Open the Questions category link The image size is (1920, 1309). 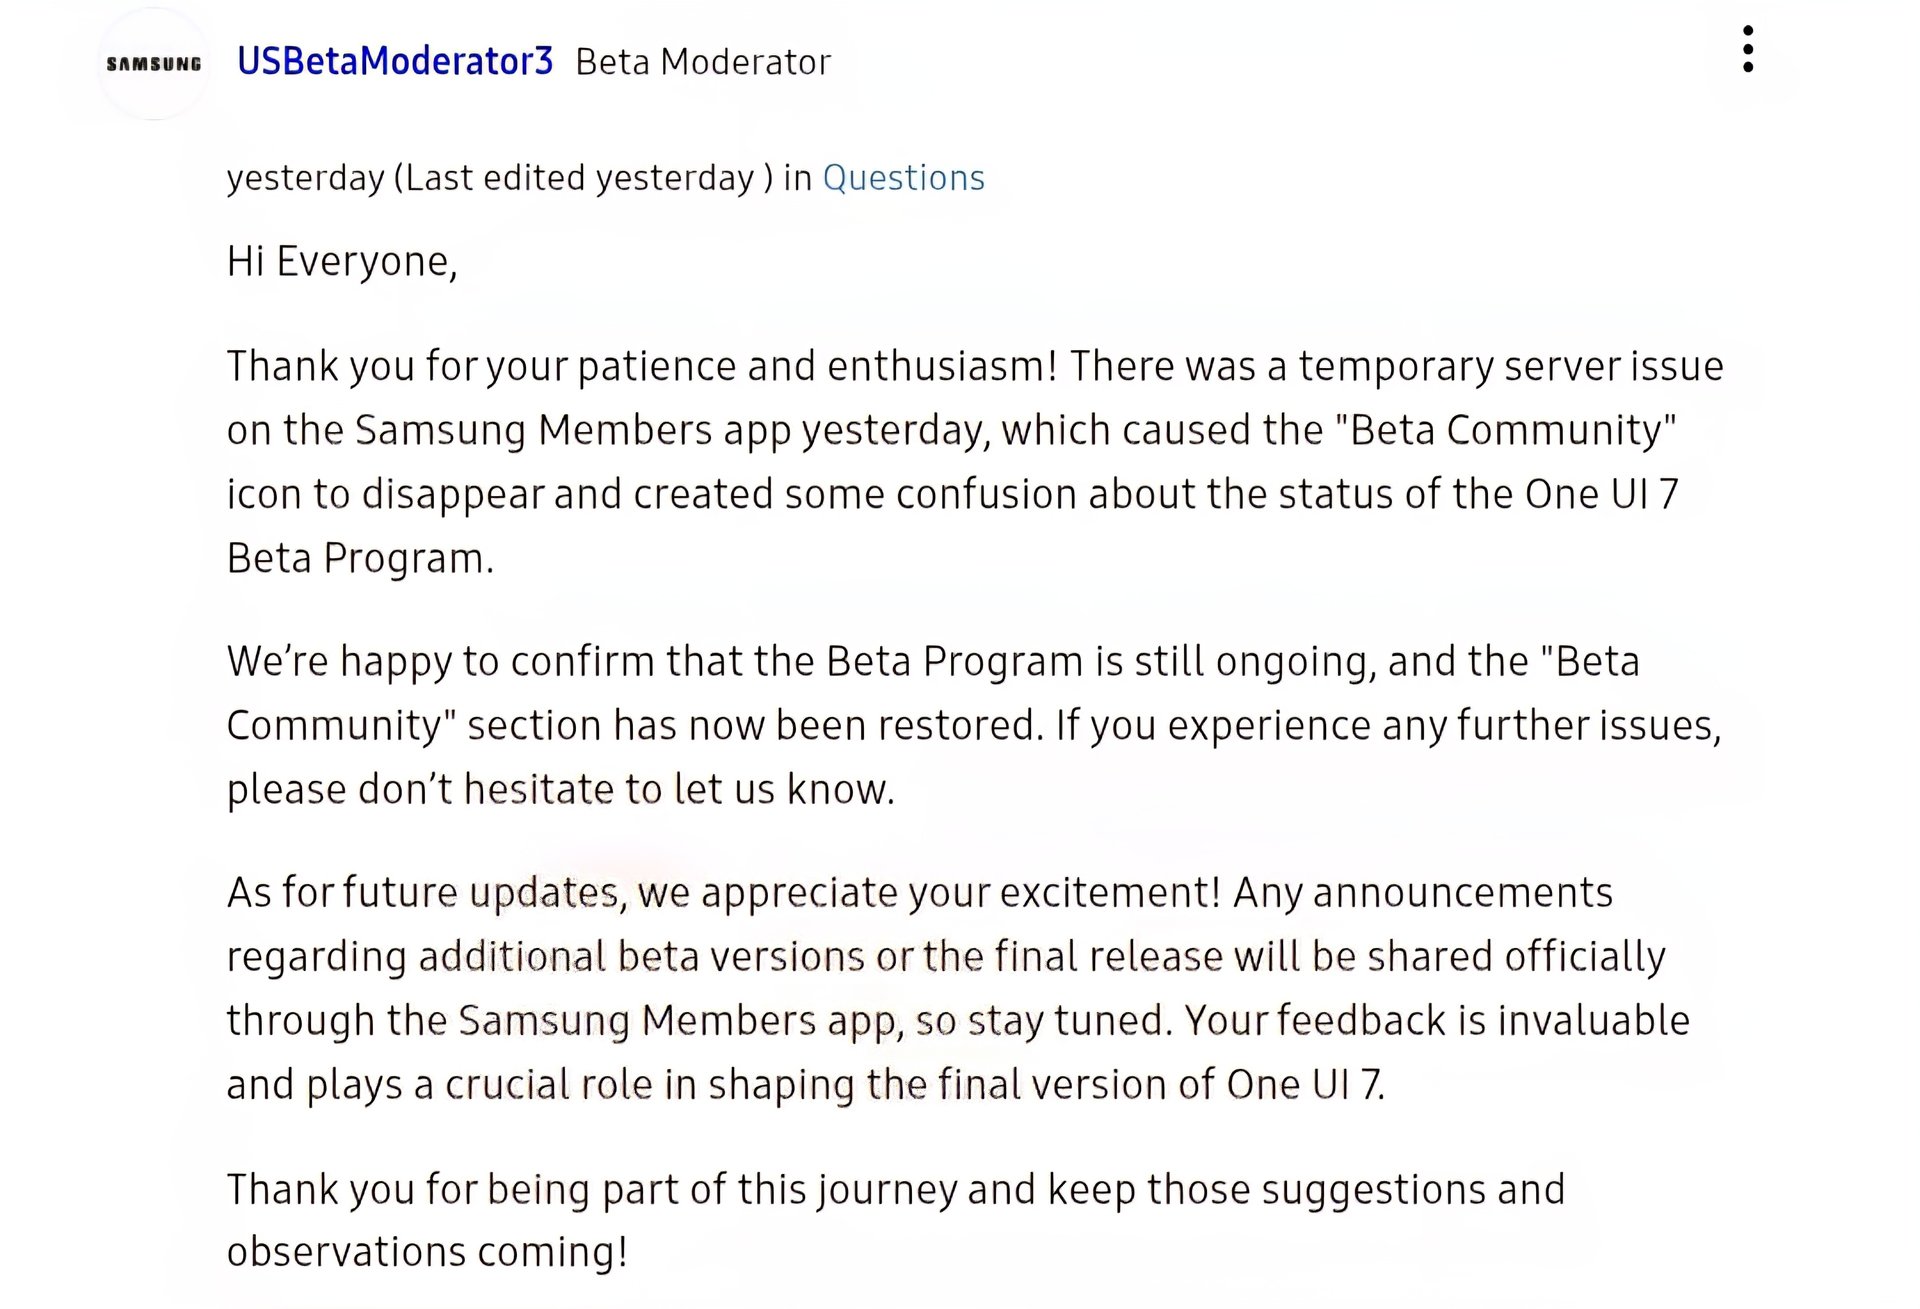(x=903, y=178)
